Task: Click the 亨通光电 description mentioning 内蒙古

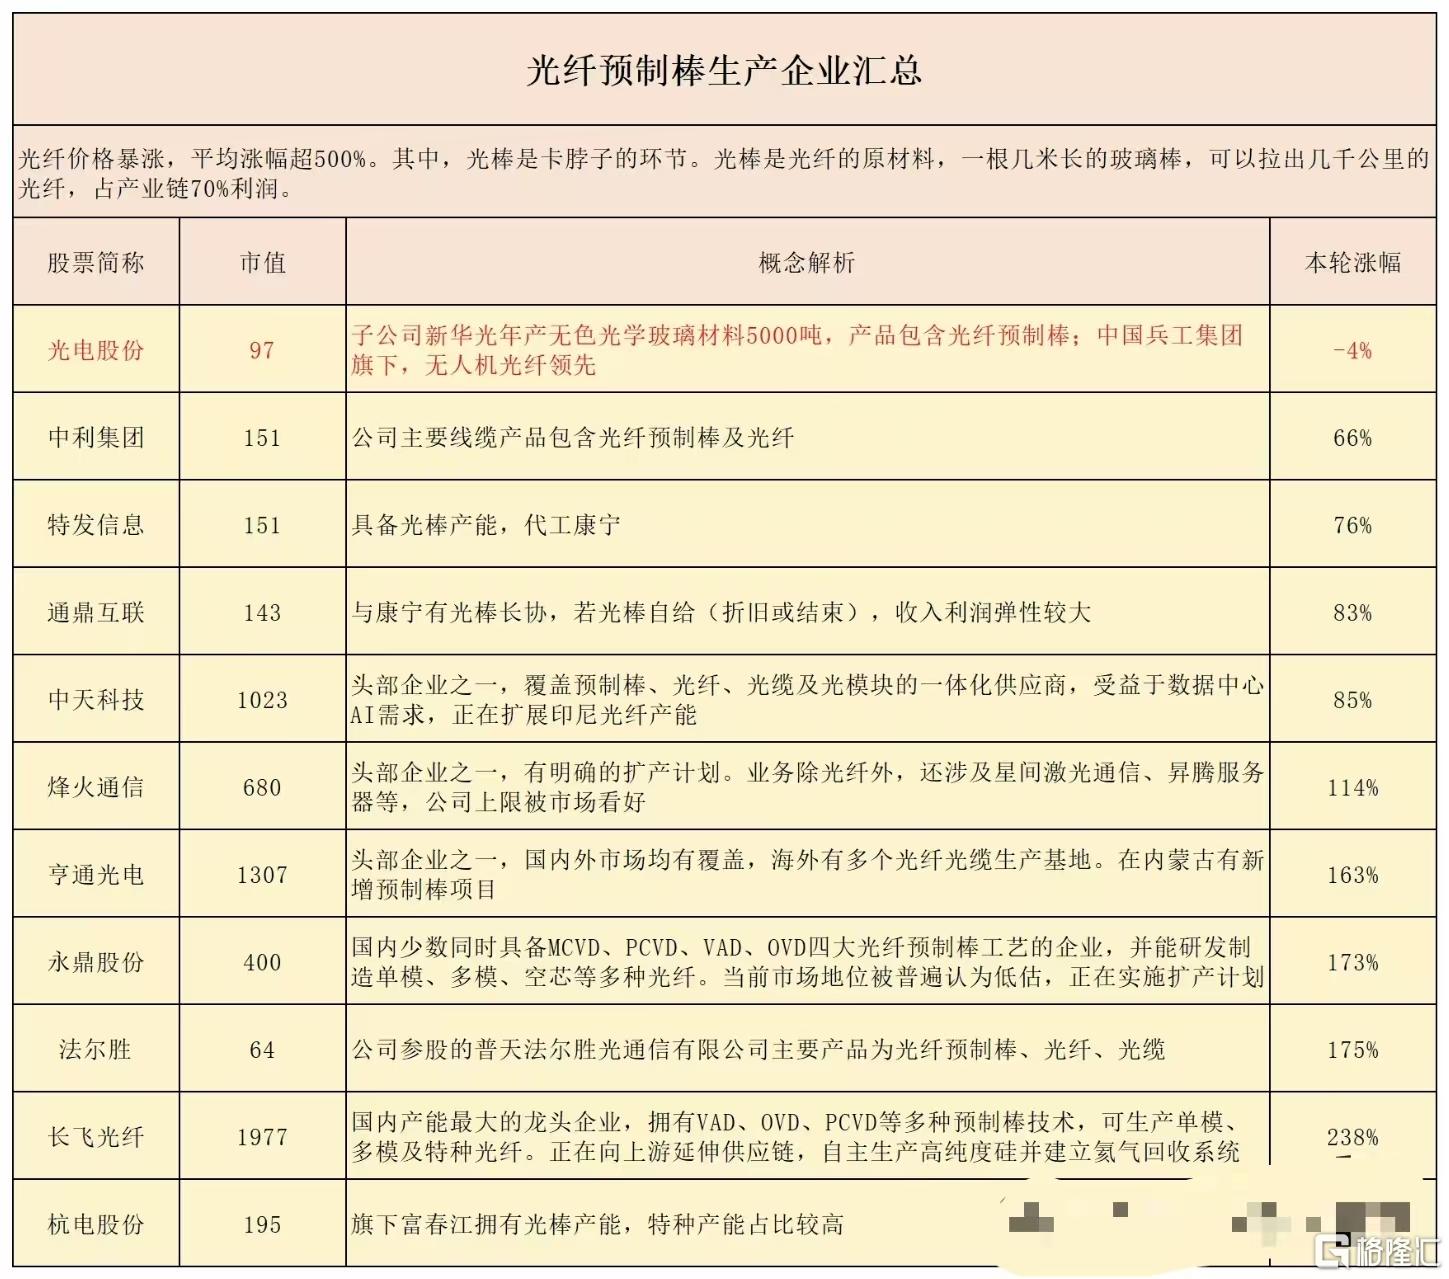Action: click(807, 875)
